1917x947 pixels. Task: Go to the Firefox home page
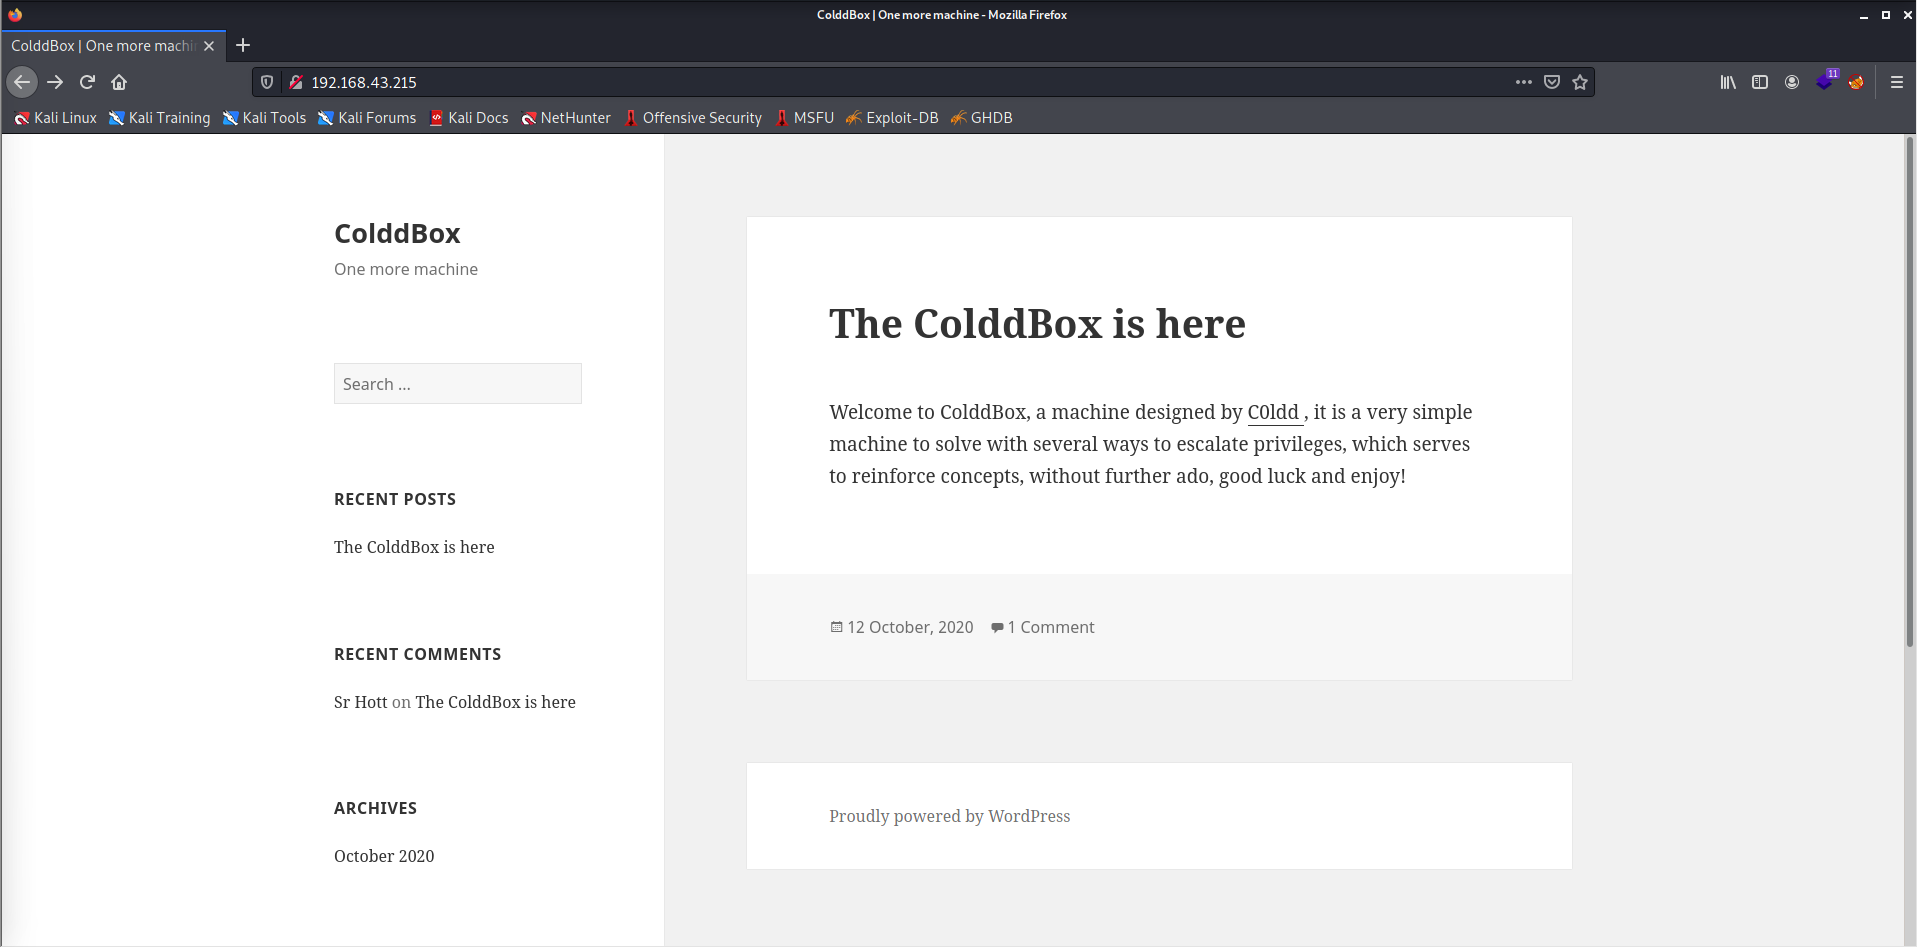click(119, 82)
